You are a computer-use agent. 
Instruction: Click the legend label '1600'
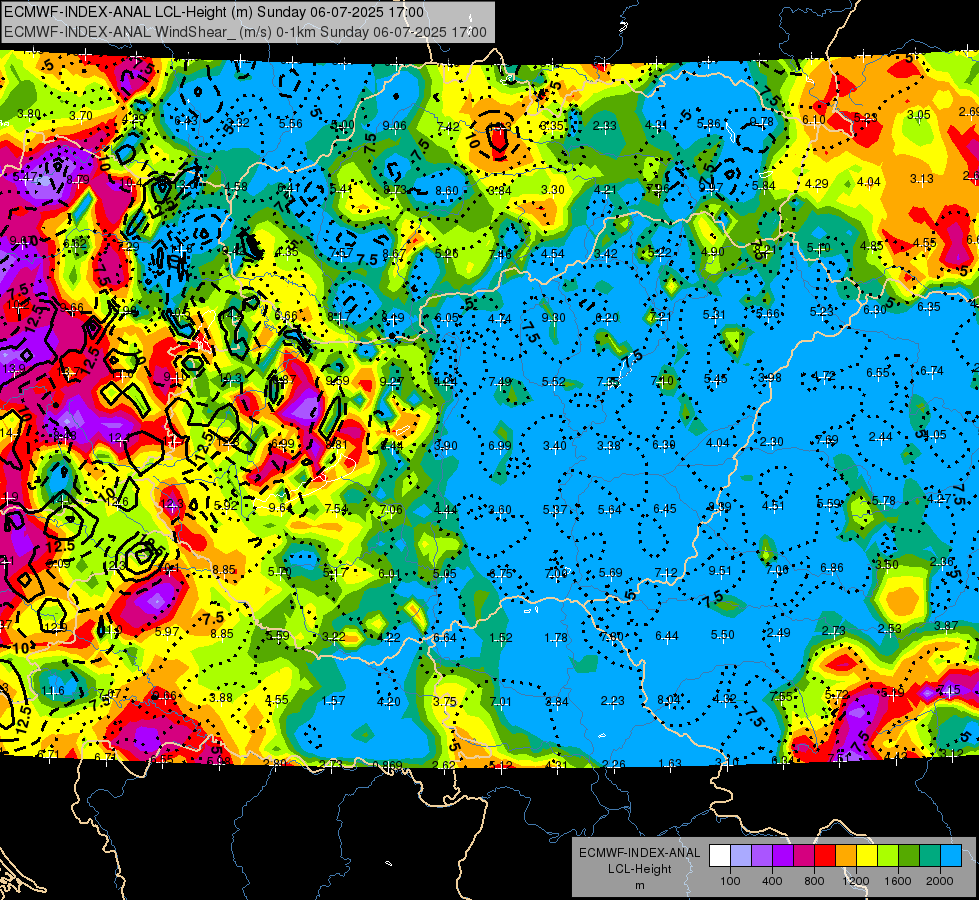[x=898, y=881]
